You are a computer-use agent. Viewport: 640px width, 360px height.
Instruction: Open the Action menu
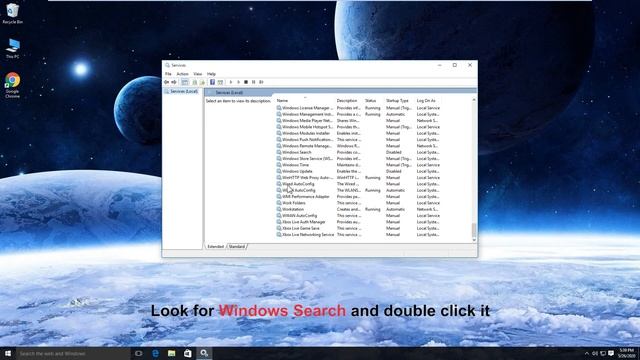(182, 74)
